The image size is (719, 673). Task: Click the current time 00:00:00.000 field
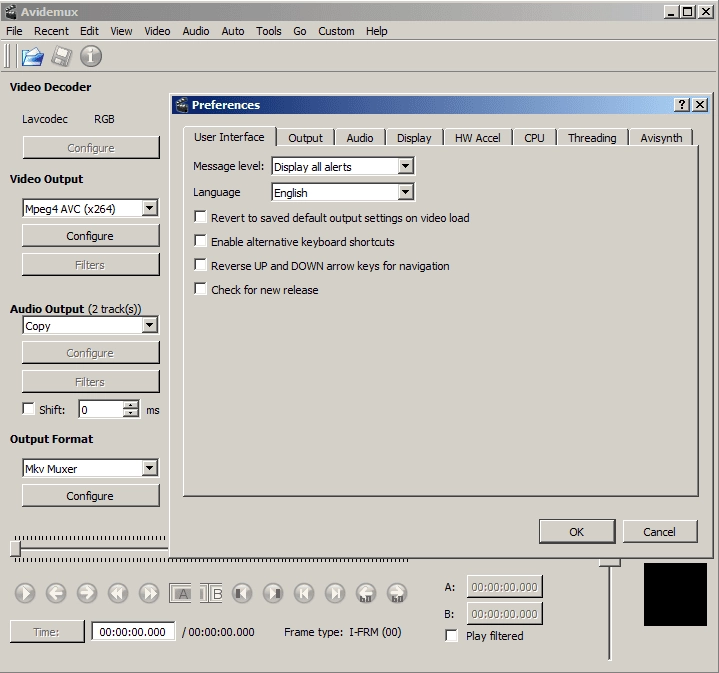(x=133, y=632)
